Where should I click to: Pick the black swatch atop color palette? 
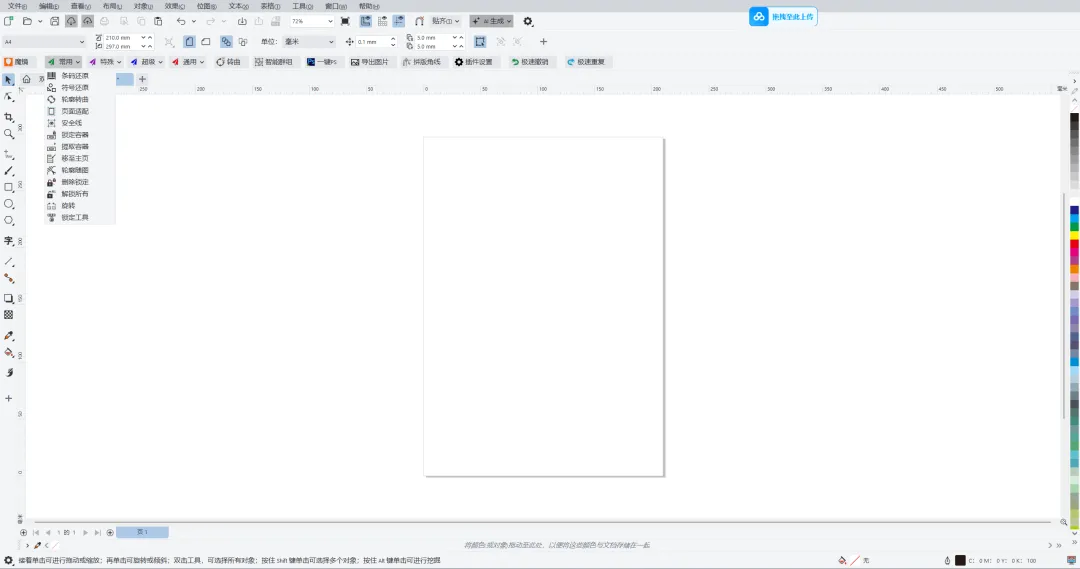(x=1074, y=118)
